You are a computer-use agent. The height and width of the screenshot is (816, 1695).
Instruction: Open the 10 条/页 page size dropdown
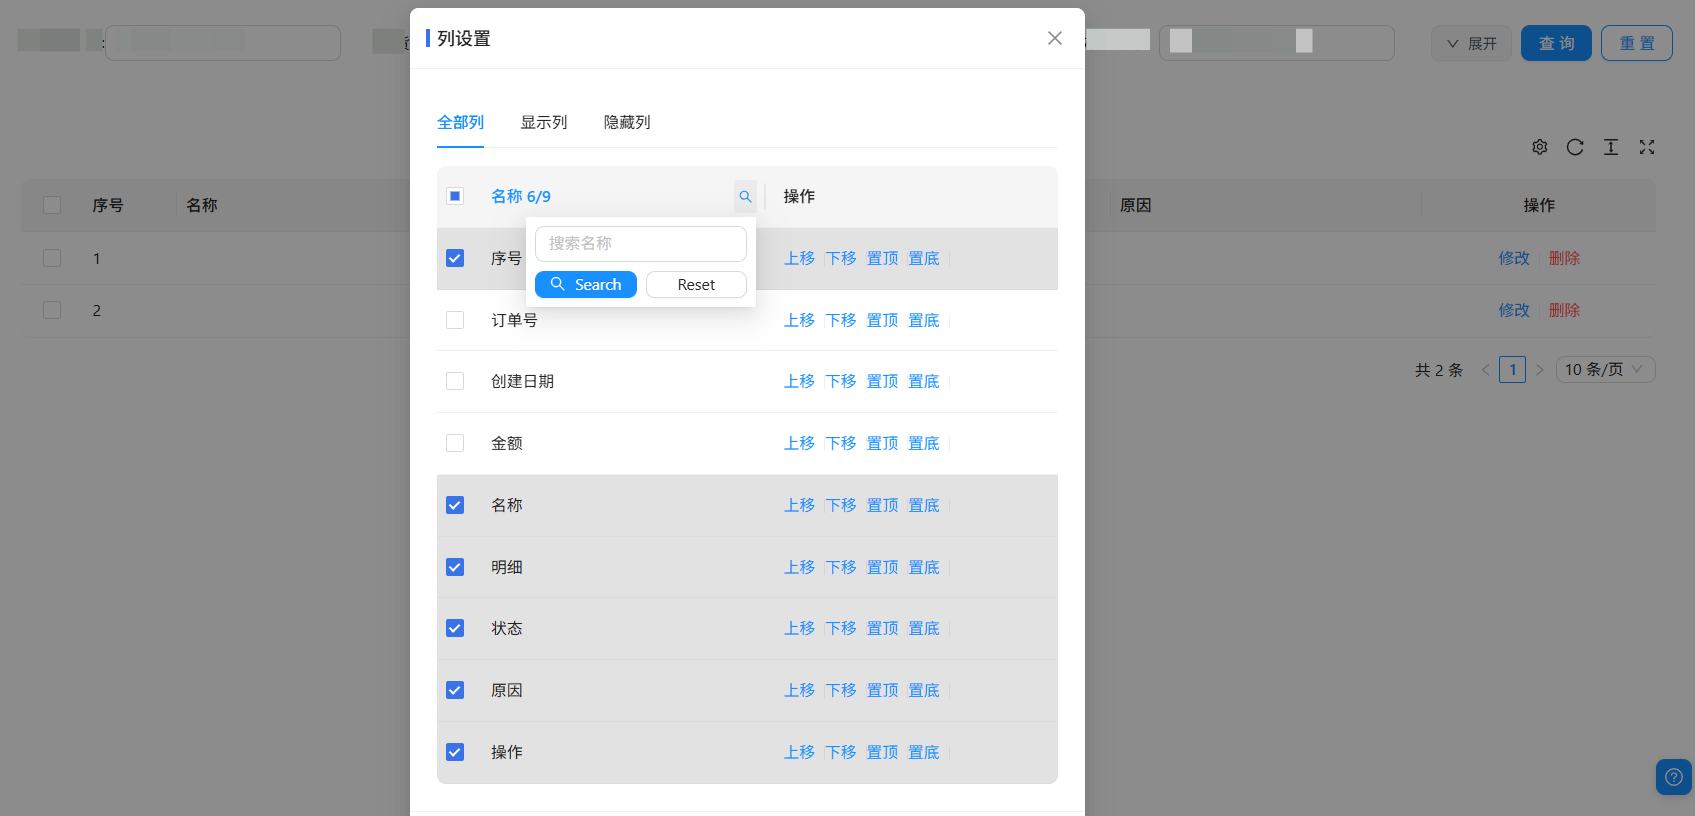(1605, 370)
